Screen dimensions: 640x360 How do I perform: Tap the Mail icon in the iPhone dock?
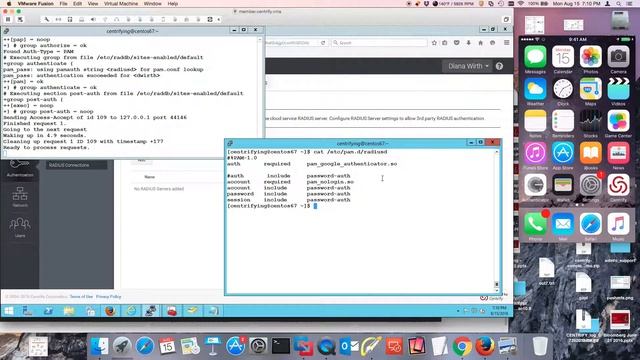coord(563,224)
